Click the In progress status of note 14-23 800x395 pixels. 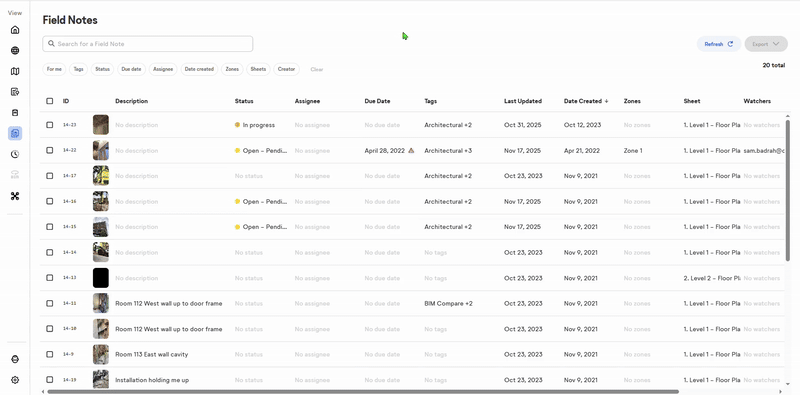click(255, 125)
